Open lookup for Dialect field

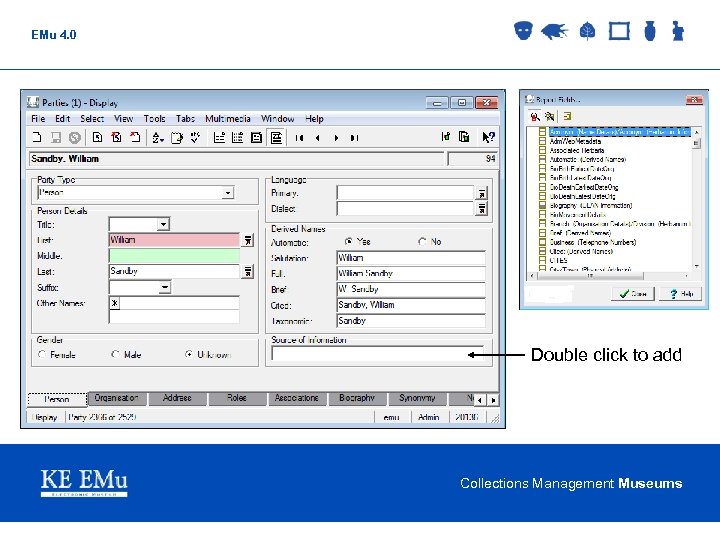click(x=481, y=209)
